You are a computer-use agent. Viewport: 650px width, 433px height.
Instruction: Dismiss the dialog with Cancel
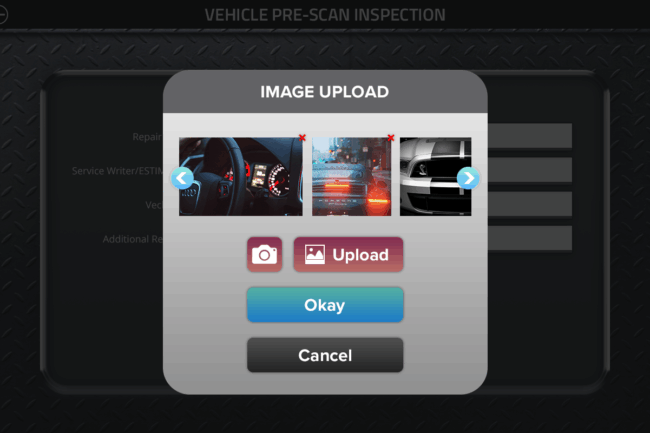325,355
